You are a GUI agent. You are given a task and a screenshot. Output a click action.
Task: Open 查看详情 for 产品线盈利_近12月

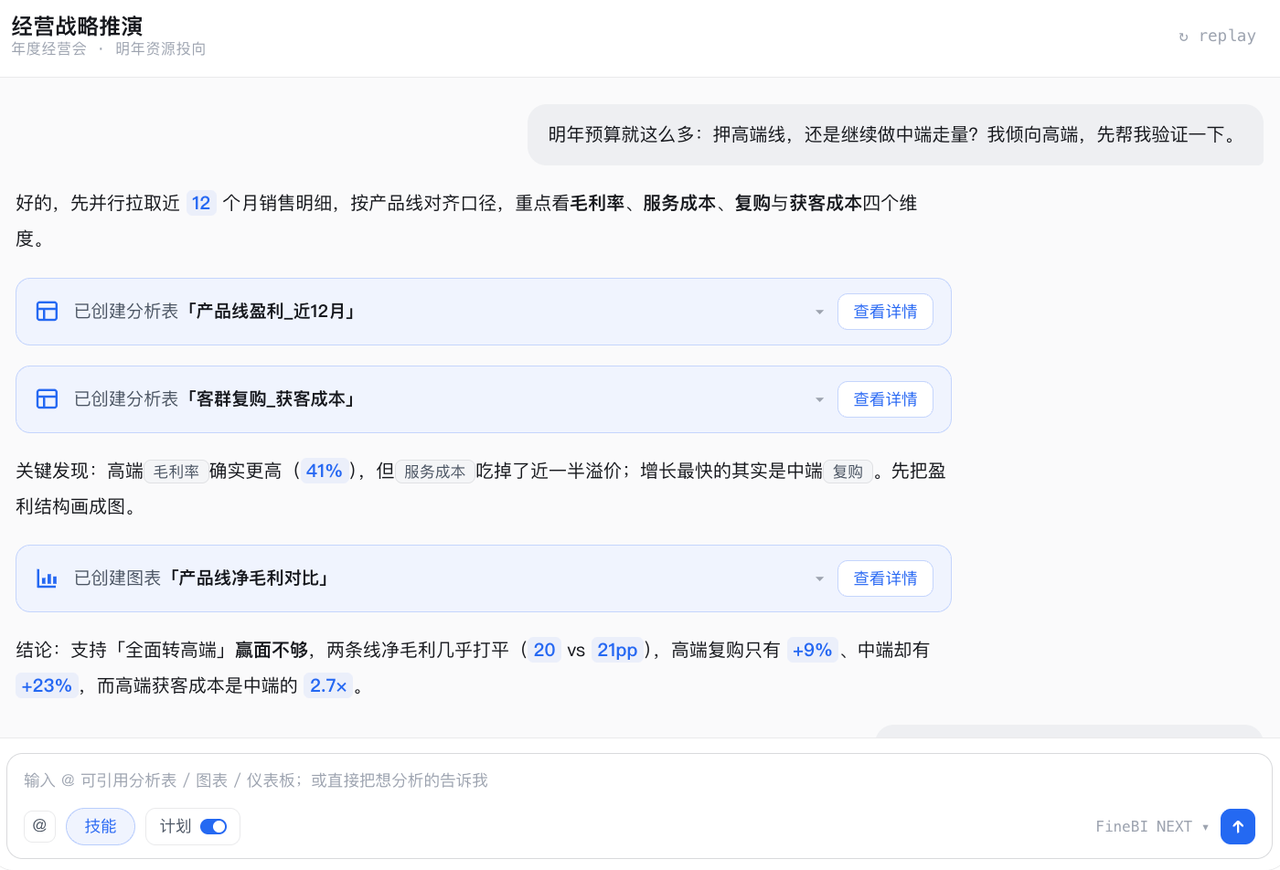tap(885, 312)
